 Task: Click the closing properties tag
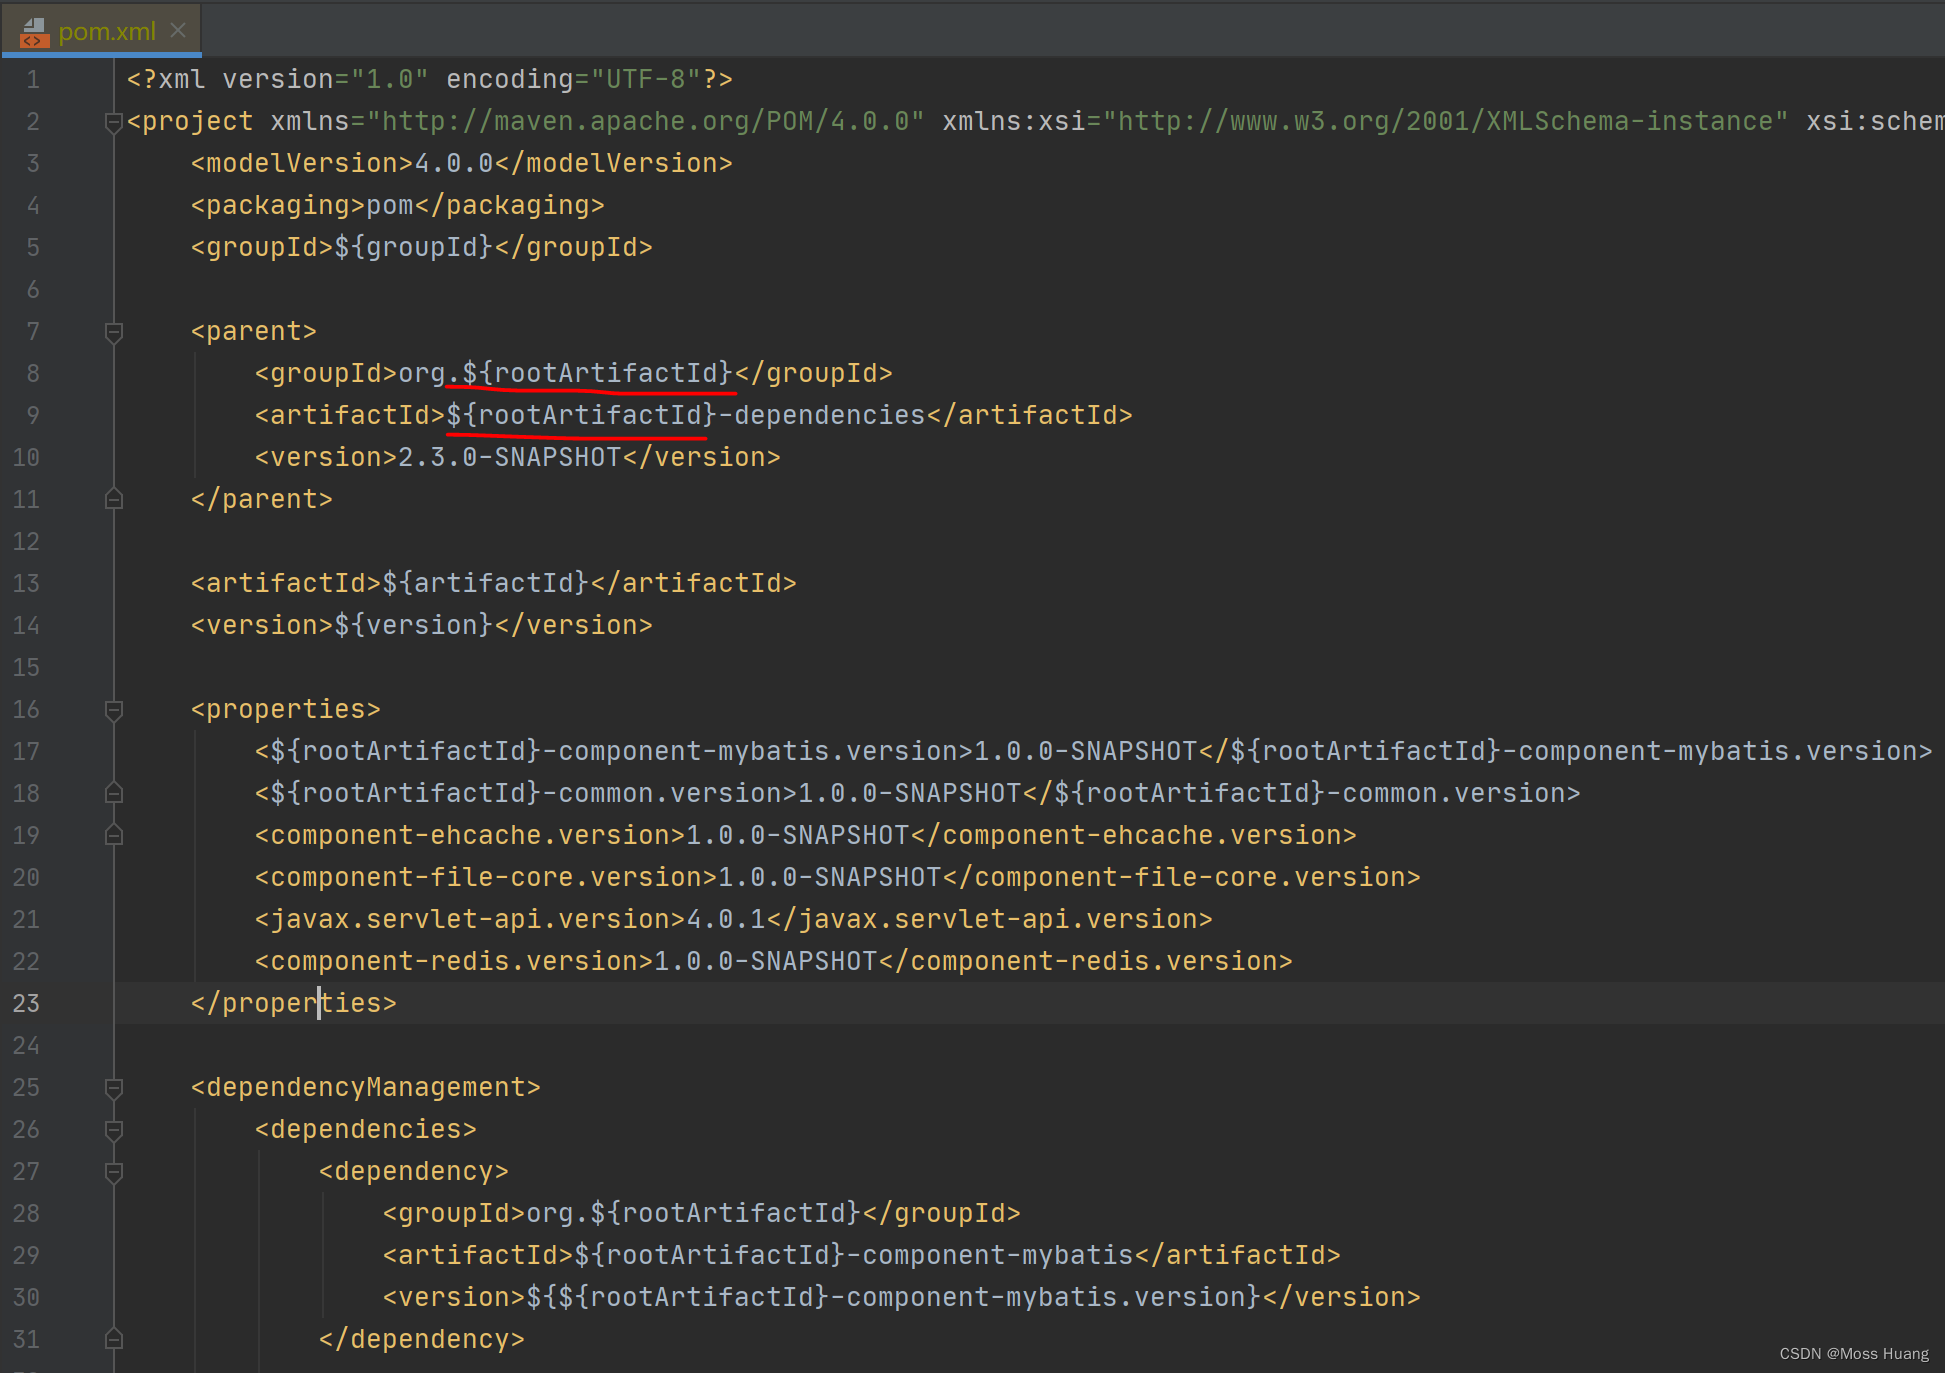(294, 1004)
